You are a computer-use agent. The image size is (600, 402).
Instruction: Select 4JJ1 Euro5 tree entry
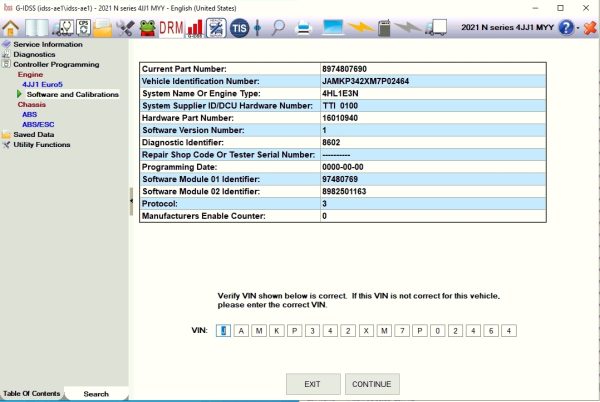[x=42, y=84]
